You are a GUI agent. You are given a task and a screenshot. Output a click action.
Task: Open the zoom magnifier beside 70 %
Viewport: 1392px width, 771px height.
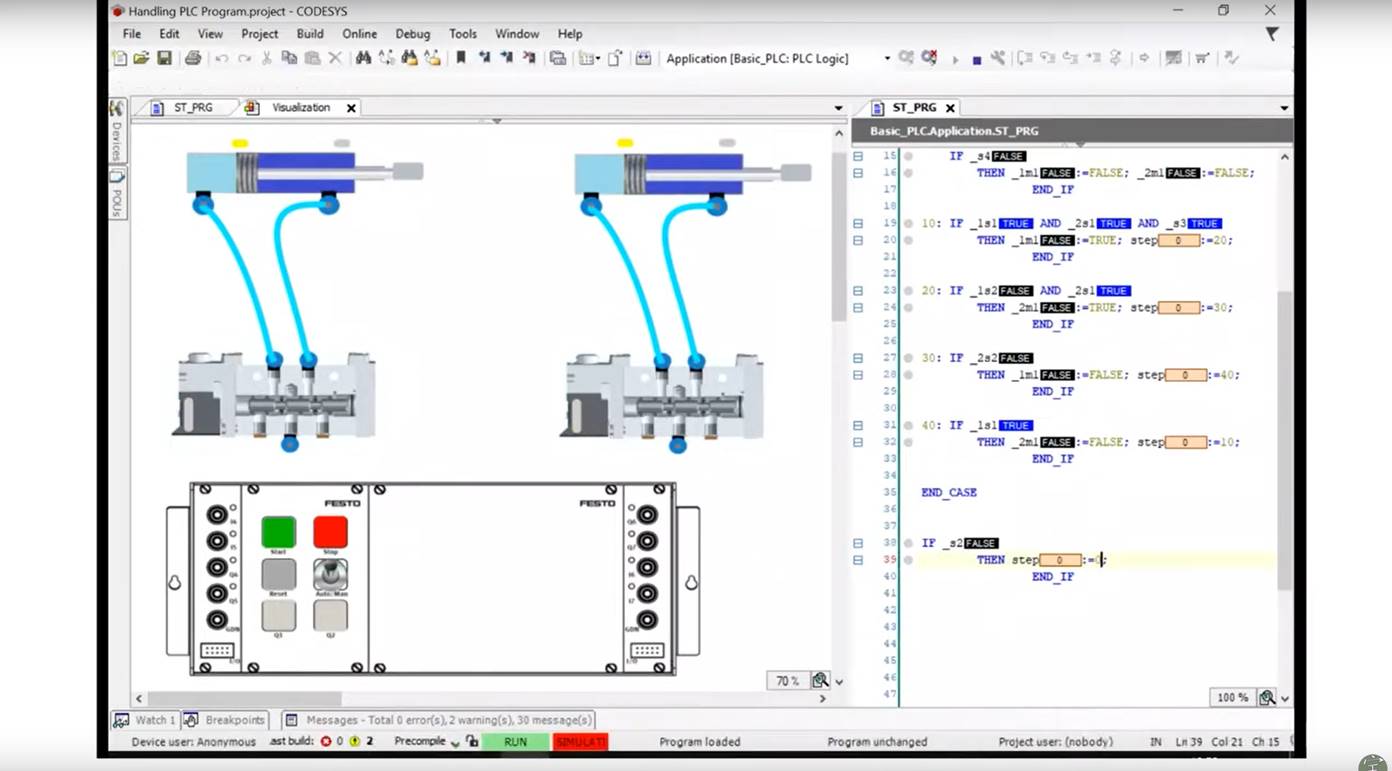[x=820, y=680]
